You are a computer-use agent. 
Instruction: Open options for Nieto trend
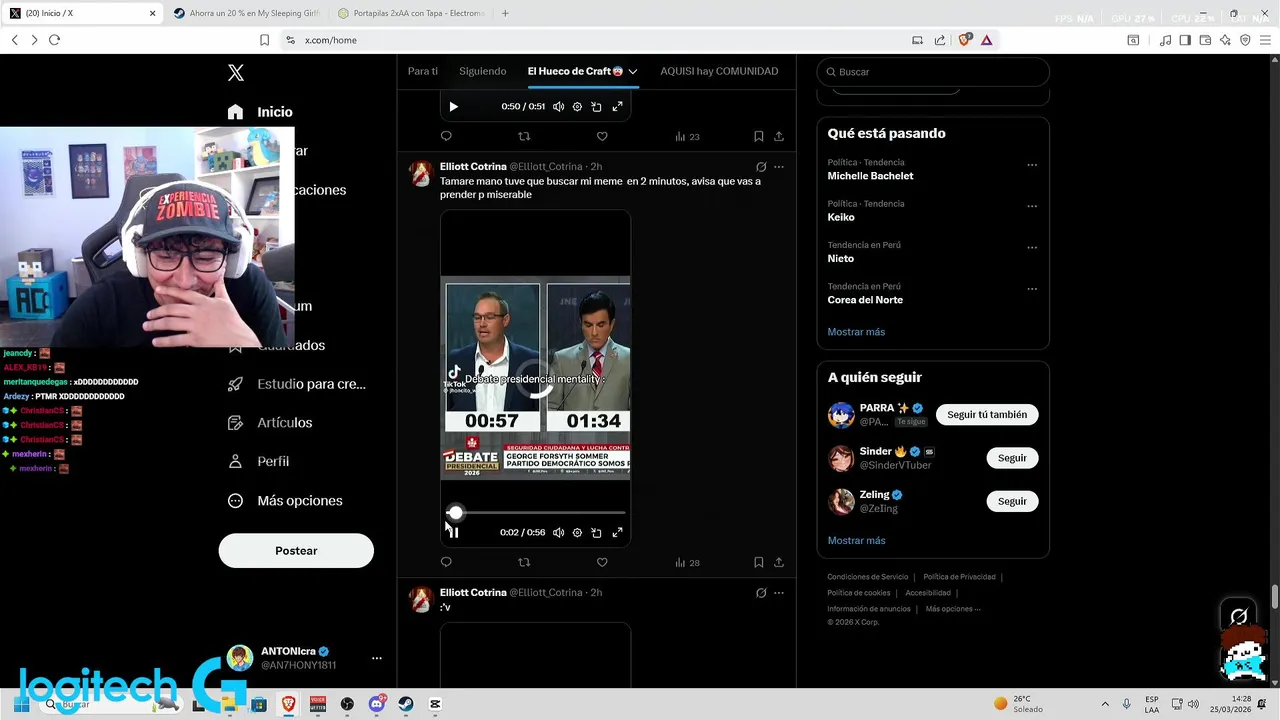tap(1032, 248)
